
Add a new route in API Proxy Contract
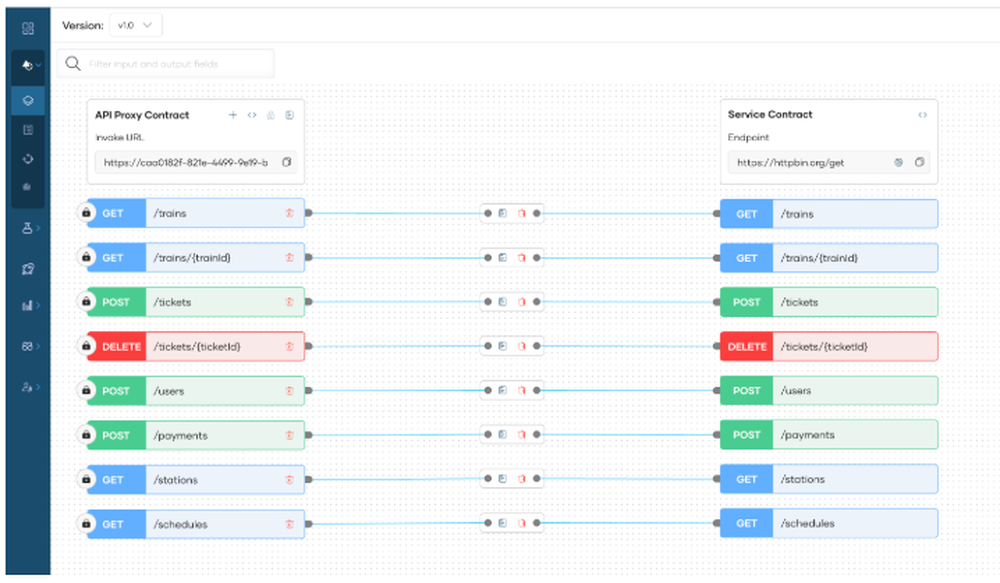233,115
